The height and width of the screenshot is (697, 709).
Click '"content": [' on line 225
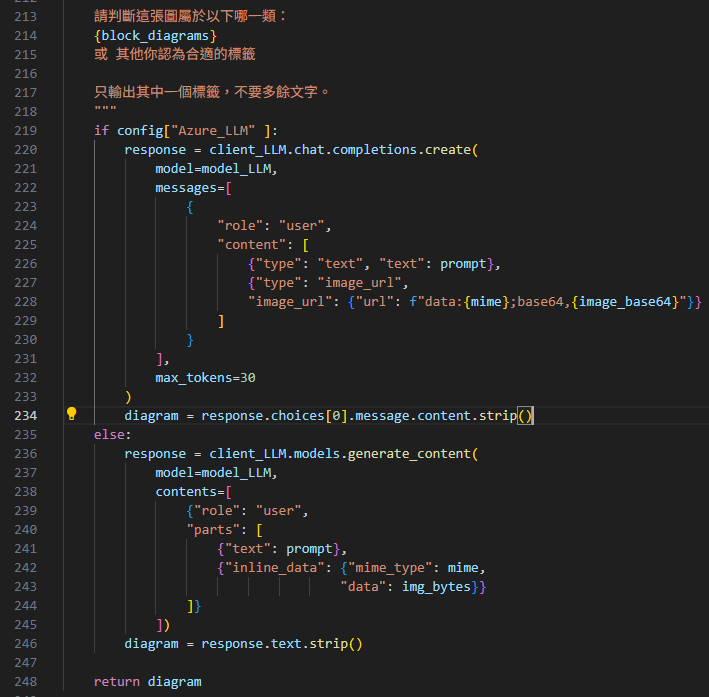(x=263, y=245)
